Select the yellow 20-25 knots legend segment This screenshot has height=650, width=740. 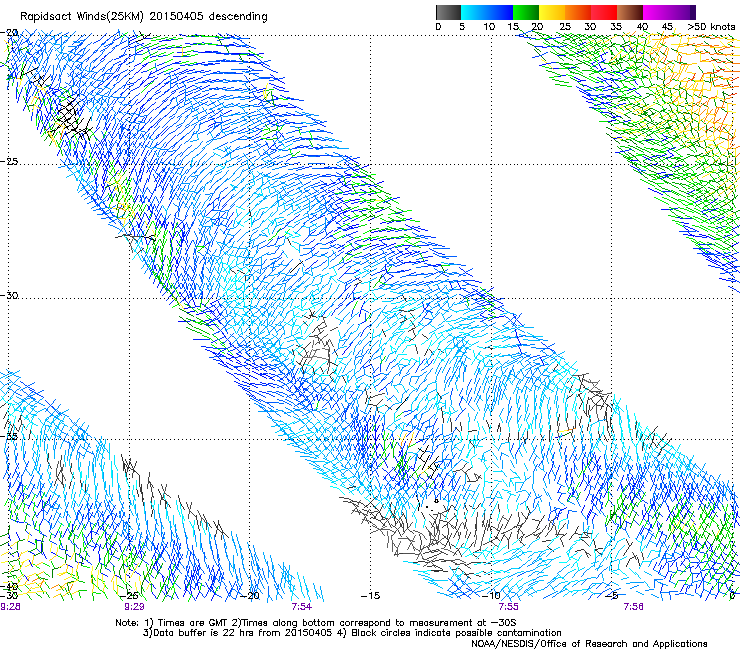coord(552,12)
